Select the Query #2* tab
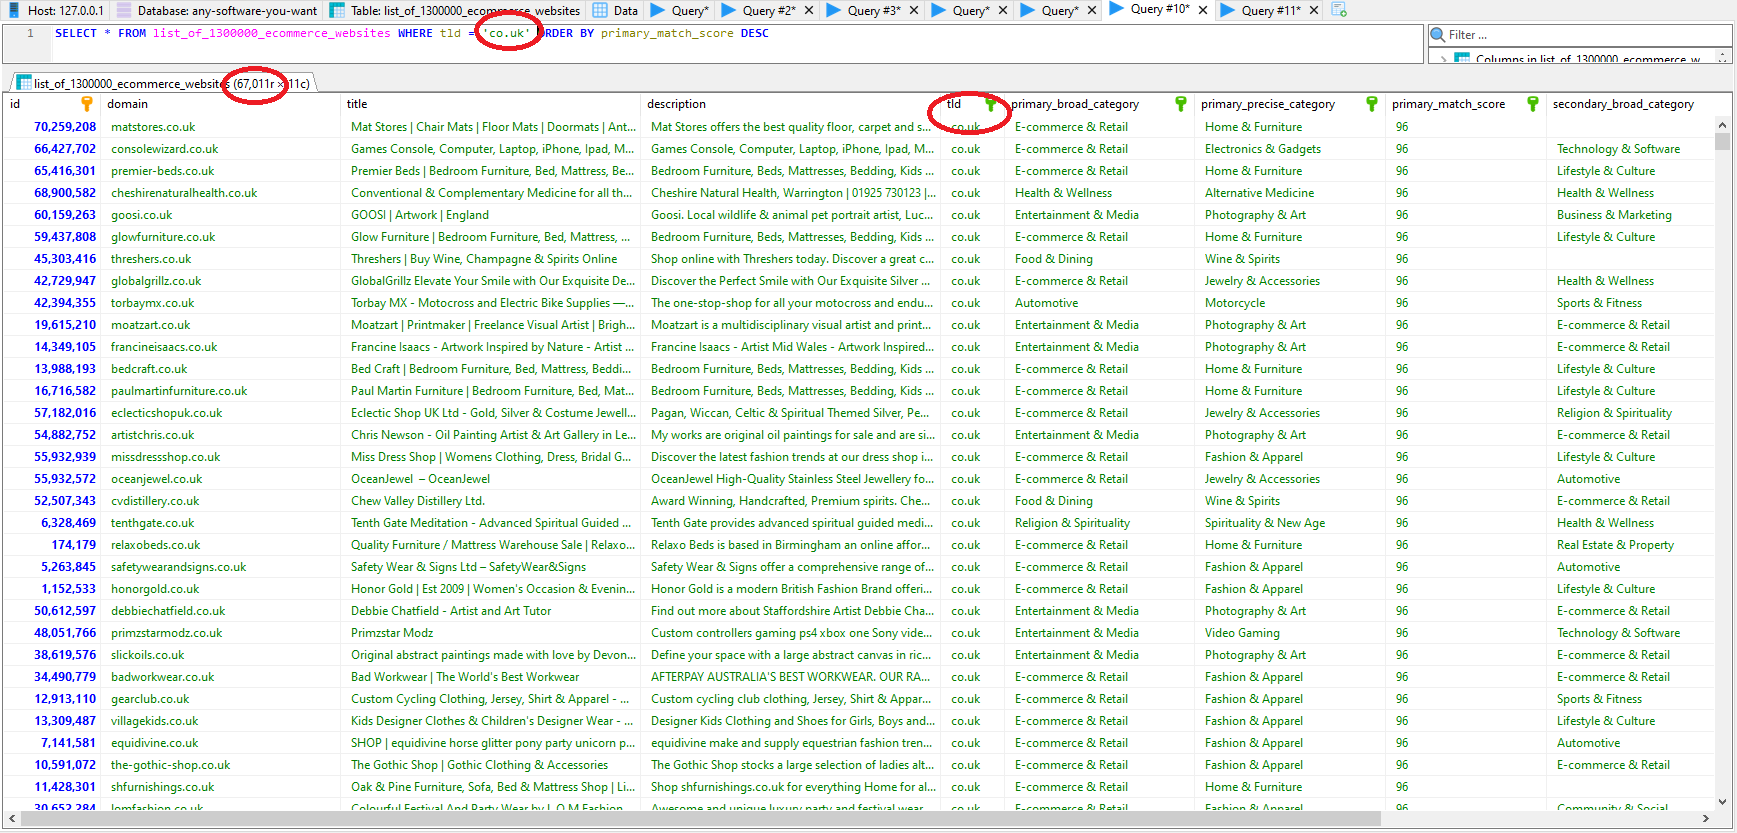Screen dimensions: 1737x833 (x=768, y=10)
